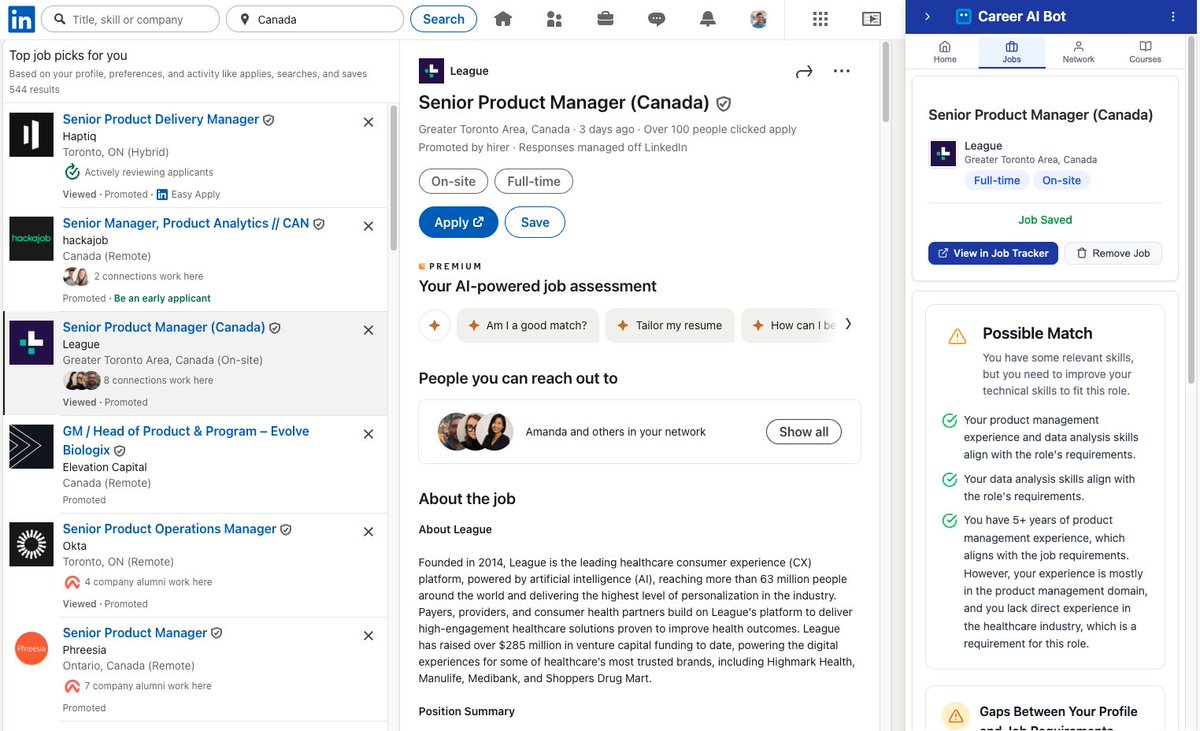
Task: Open Messaging chat bubble icon
Action: [656, 19]
